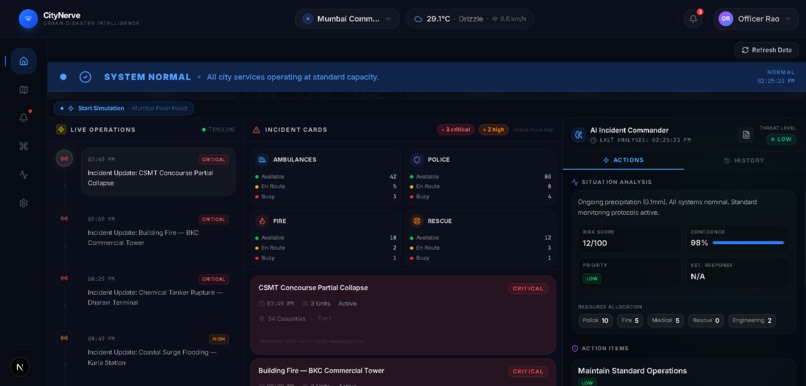Click the N logo badge at bottom left
This screenshot has height=386, width=806.
tap(20, 367)
